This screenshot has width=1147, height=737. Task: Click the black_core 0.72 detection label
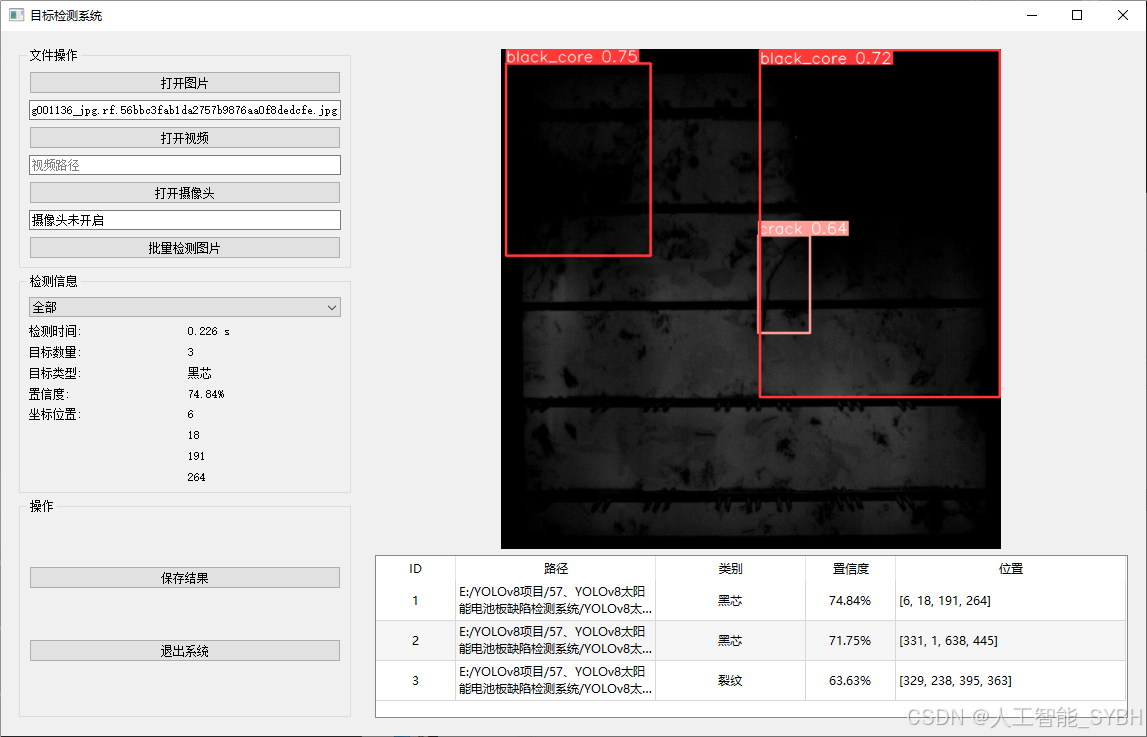(826, 58)
